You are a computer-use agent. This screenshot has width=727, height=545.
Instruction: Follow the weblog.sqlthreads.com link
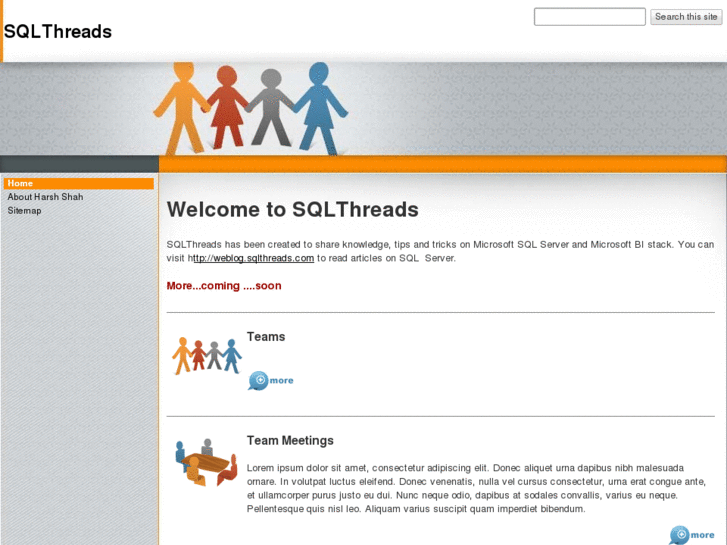253,258
